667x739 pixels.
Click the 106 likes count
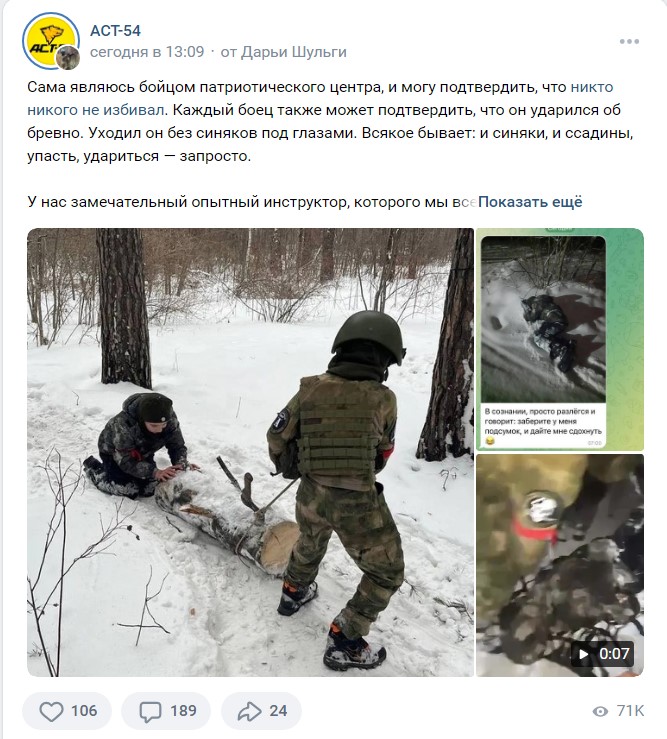click(84, 711)
